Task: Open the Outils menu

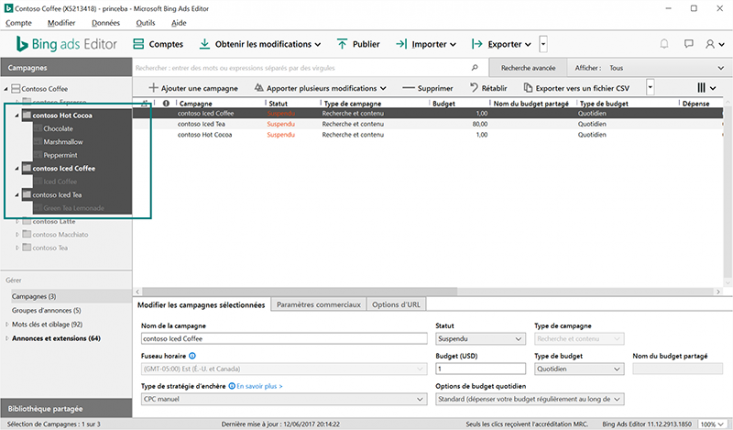Action: click(145, 23)
